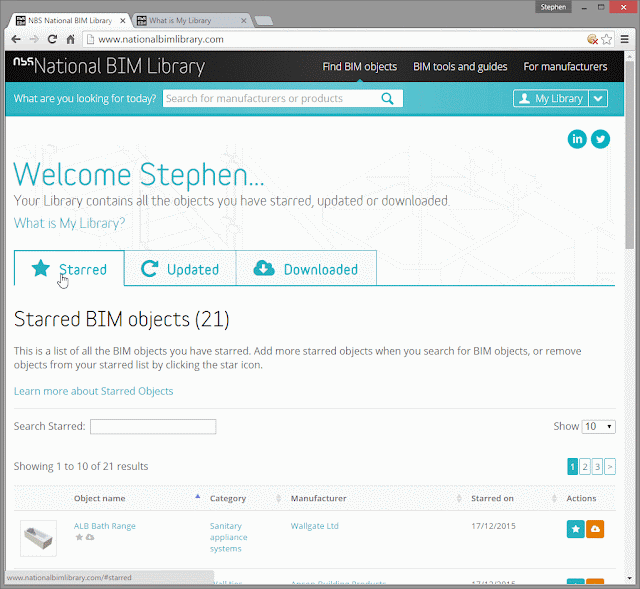Sort by Manufacturer column
This screenshot has height=589, width=640.
coord(318,498)
